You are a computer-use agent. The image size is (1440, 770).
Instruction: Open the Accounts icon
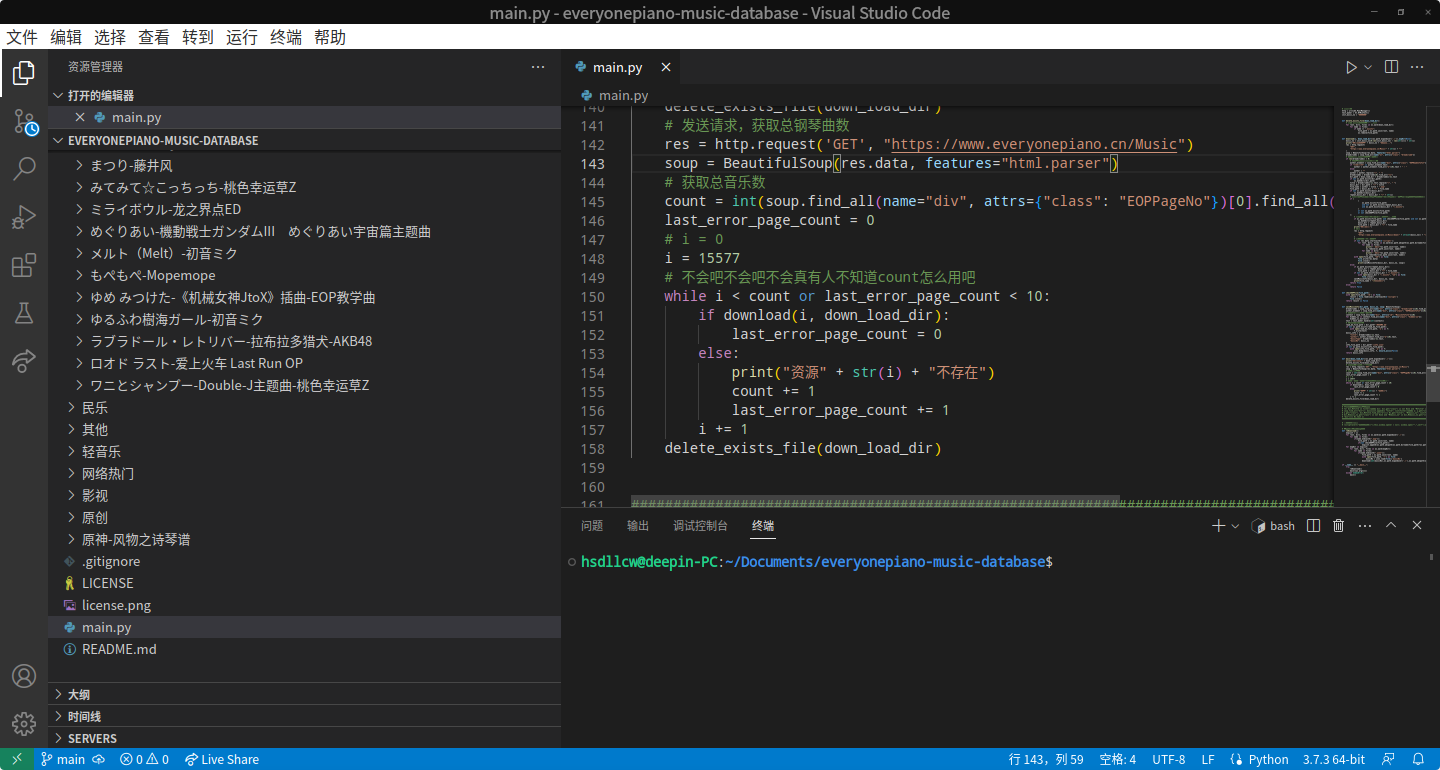coord(24,676)
